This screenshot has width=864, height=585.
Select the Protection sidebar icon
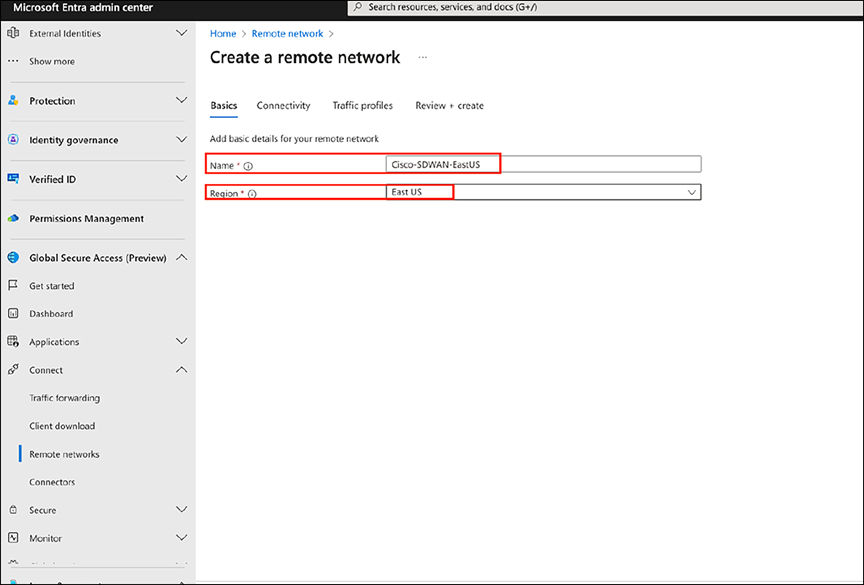click(x=14, y=100)
